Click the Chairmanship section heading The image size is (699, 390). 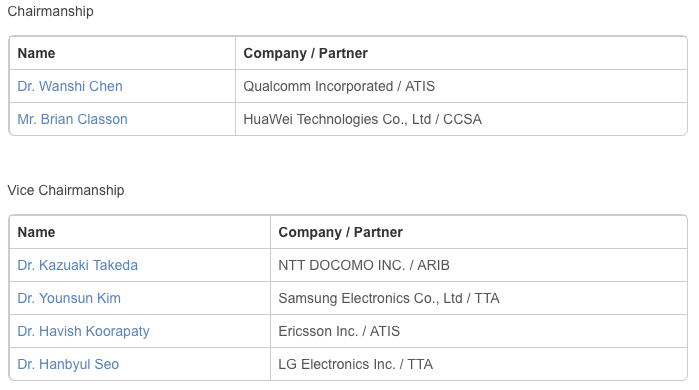[x=50, y=11]
